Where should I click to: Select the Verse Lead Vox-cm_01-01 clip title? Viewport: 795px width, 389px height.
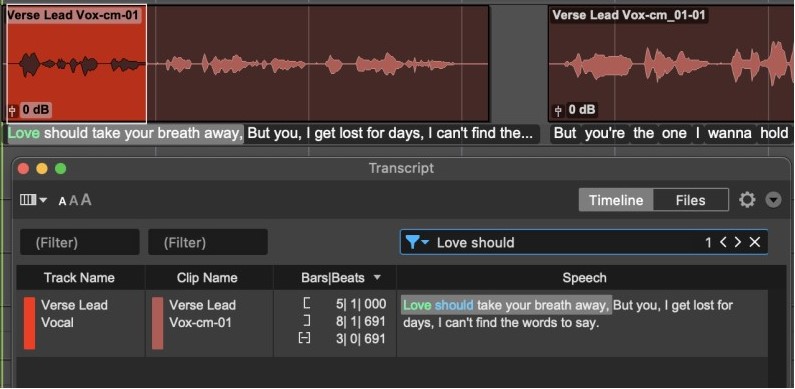629,15
